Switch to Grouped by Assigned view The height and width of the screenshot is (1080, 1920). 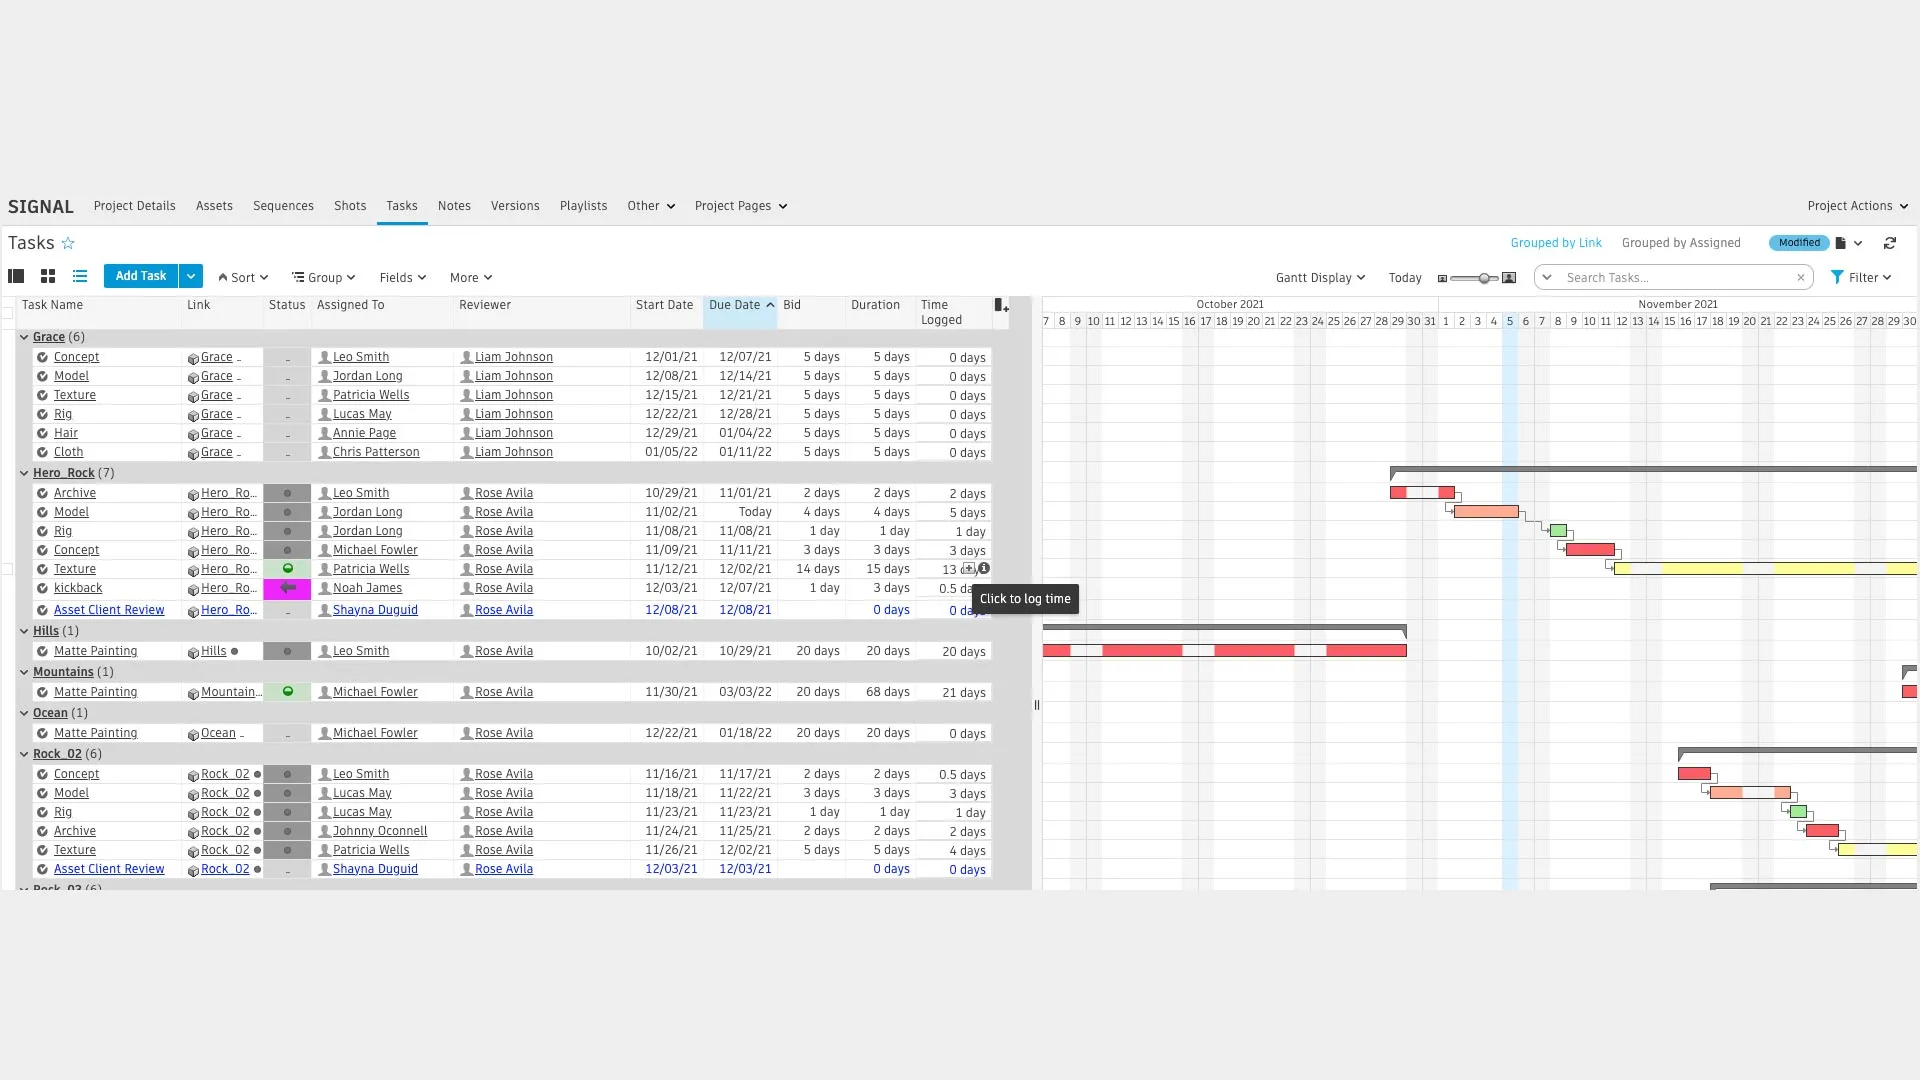click(x=1680, y=244)
